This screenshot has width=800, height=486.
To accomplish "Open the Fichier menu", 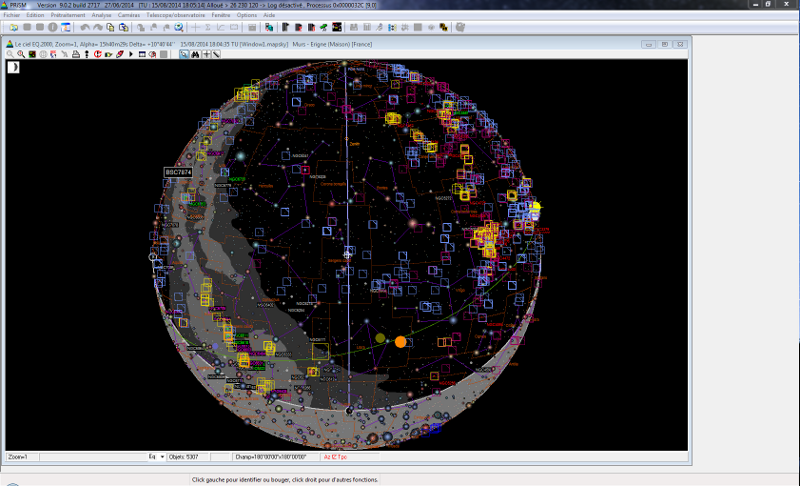I will click(x=12, y=16).
